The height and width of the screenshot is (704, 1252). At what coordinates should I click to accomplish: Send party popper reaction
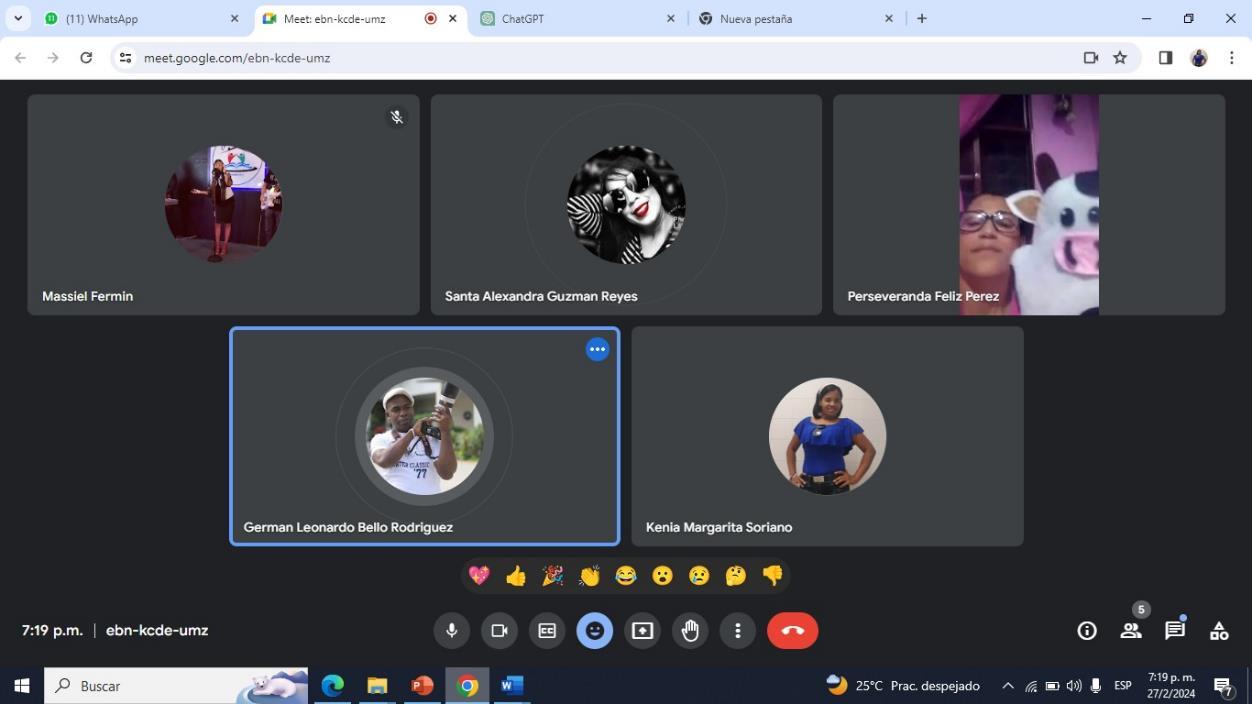tap(553, 576)
